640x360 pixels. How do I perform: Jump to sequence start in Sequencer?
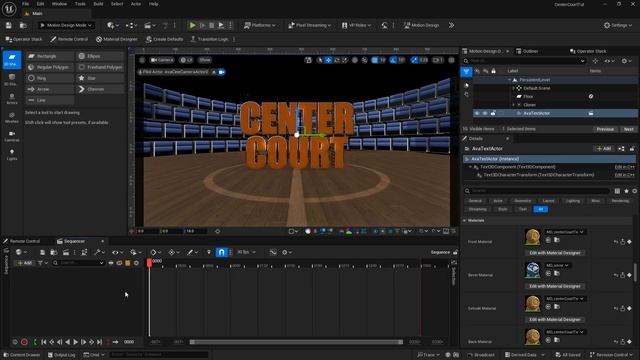[44, 342]
